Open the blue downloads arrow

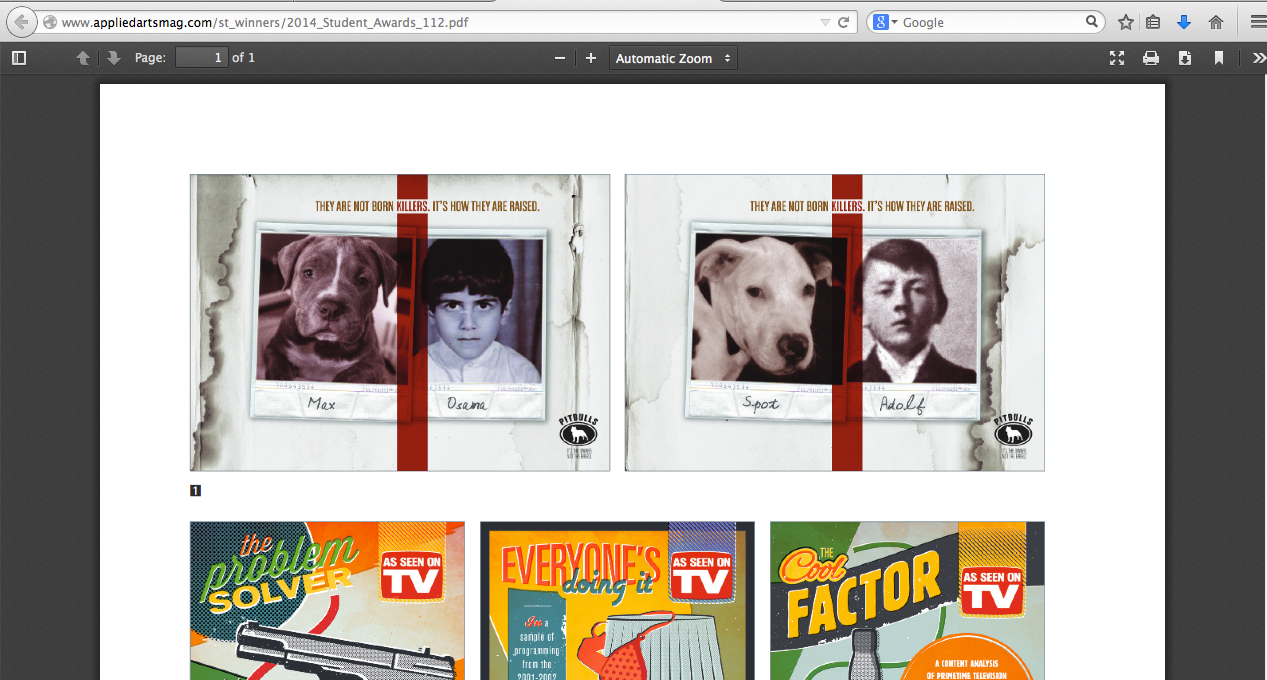[1184, 22]
